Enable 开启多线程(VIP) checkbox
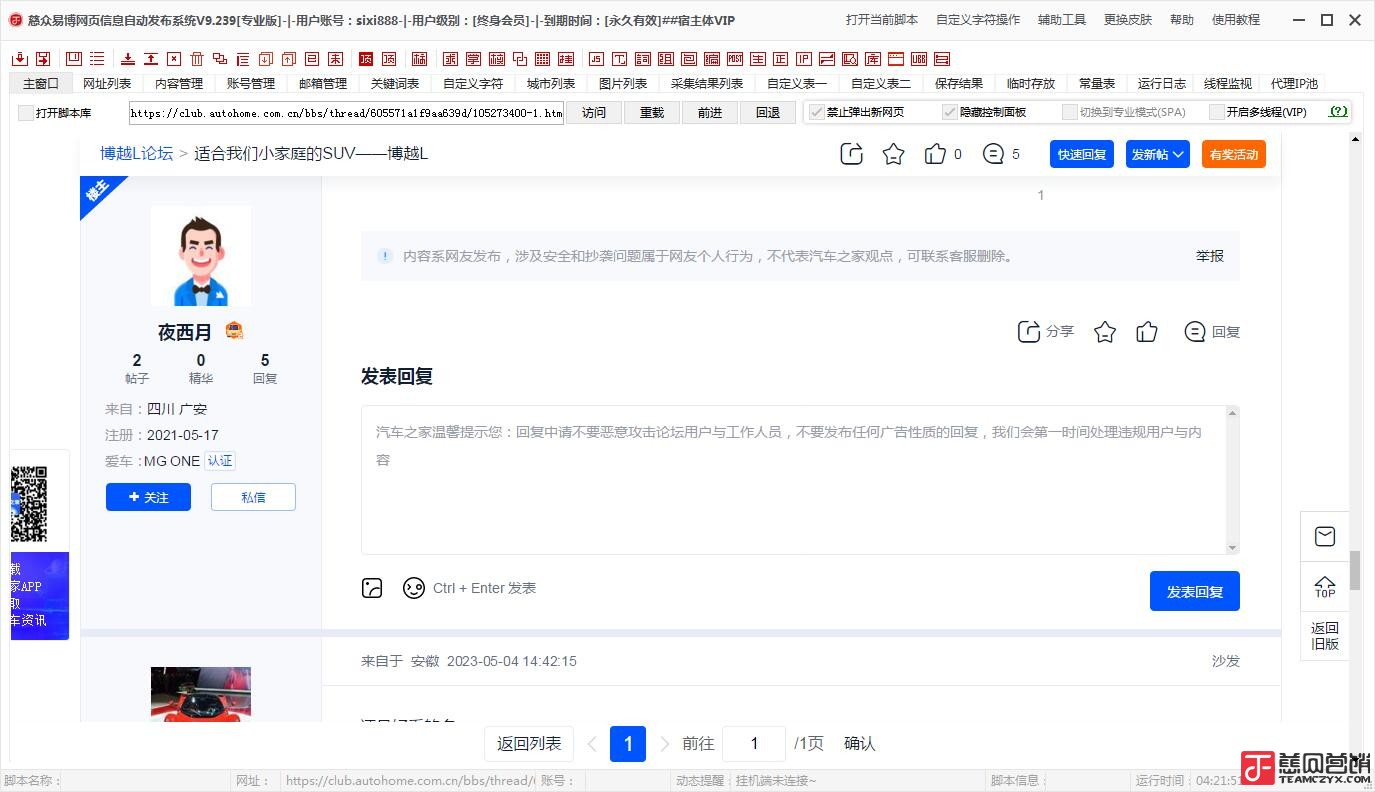The image size is (1375, 792). point(1217,112)
